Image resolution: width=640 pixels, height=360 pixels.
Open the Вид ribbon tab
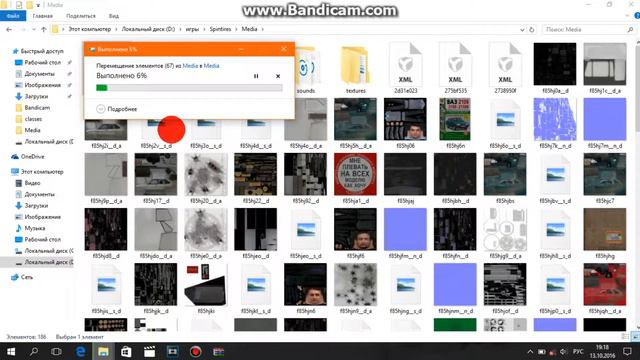(x=114, y=16)
